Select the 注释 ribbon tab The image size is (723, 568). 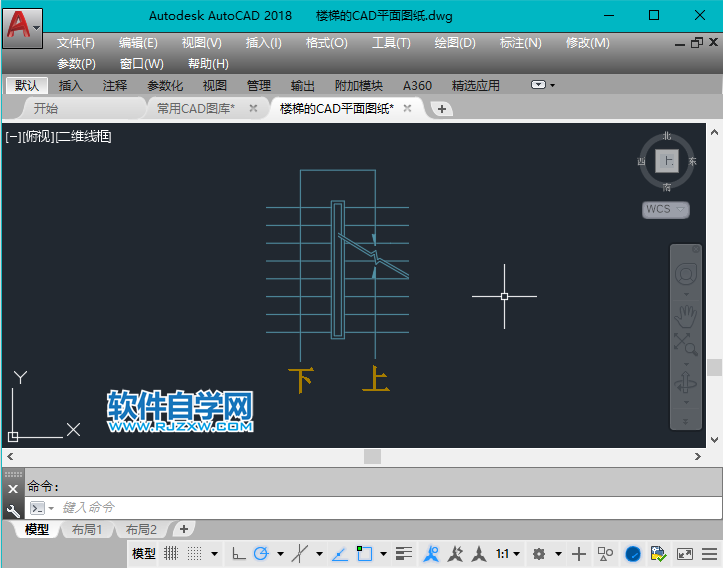click(x=114, y=85)
